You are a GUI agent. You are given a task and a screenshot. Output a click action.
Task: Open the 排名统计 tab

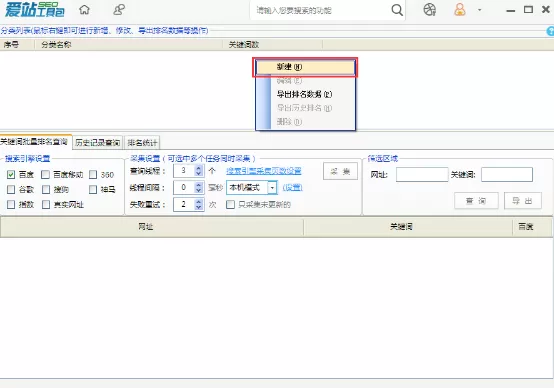(142, 143)
